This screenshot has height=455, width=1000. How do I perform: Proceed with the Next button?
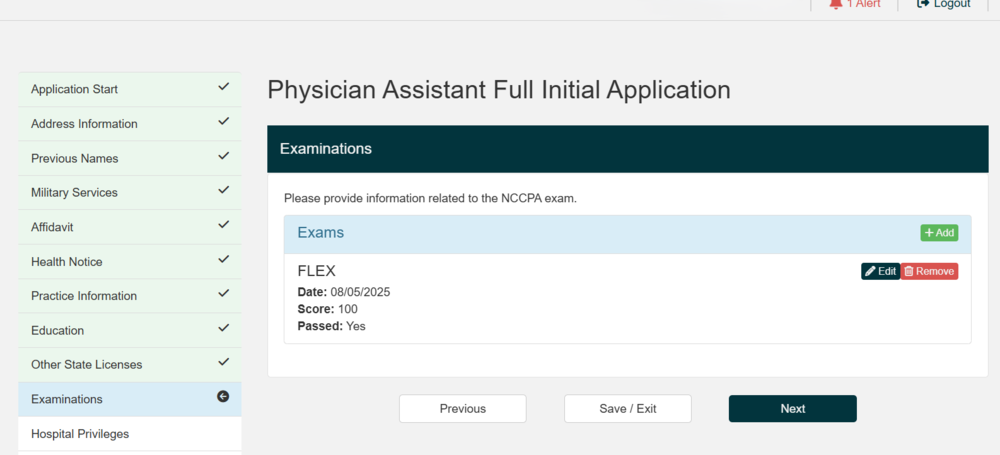[x=792, y=408]
